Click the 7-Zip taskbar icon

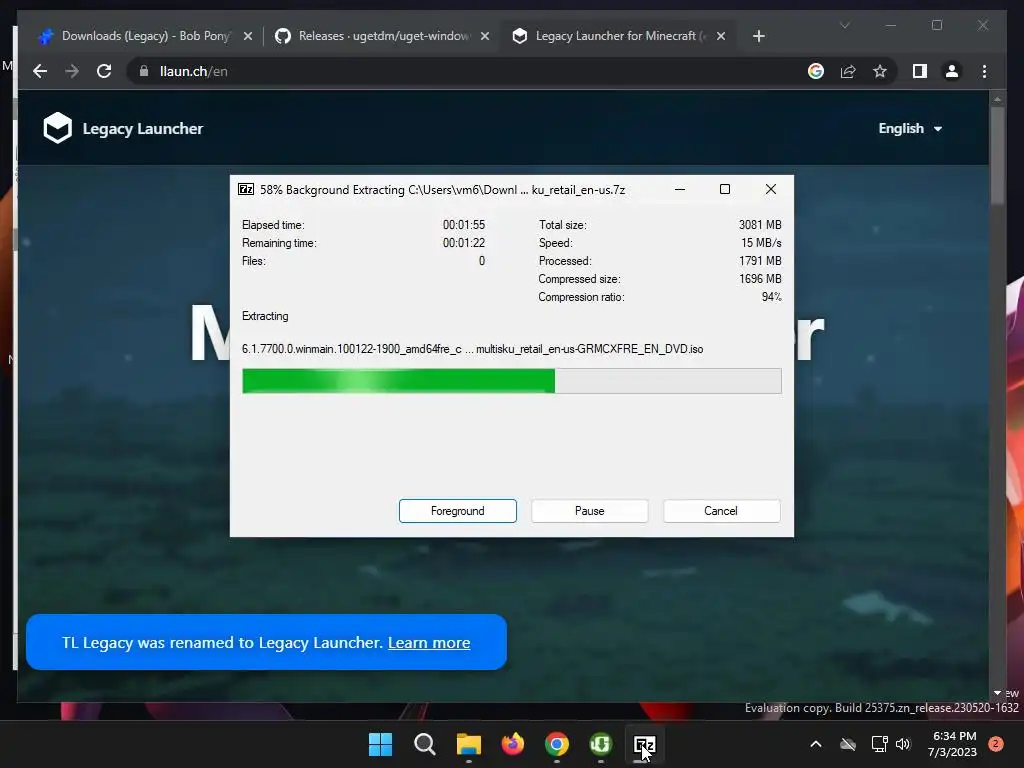click(x=645, y=744)
